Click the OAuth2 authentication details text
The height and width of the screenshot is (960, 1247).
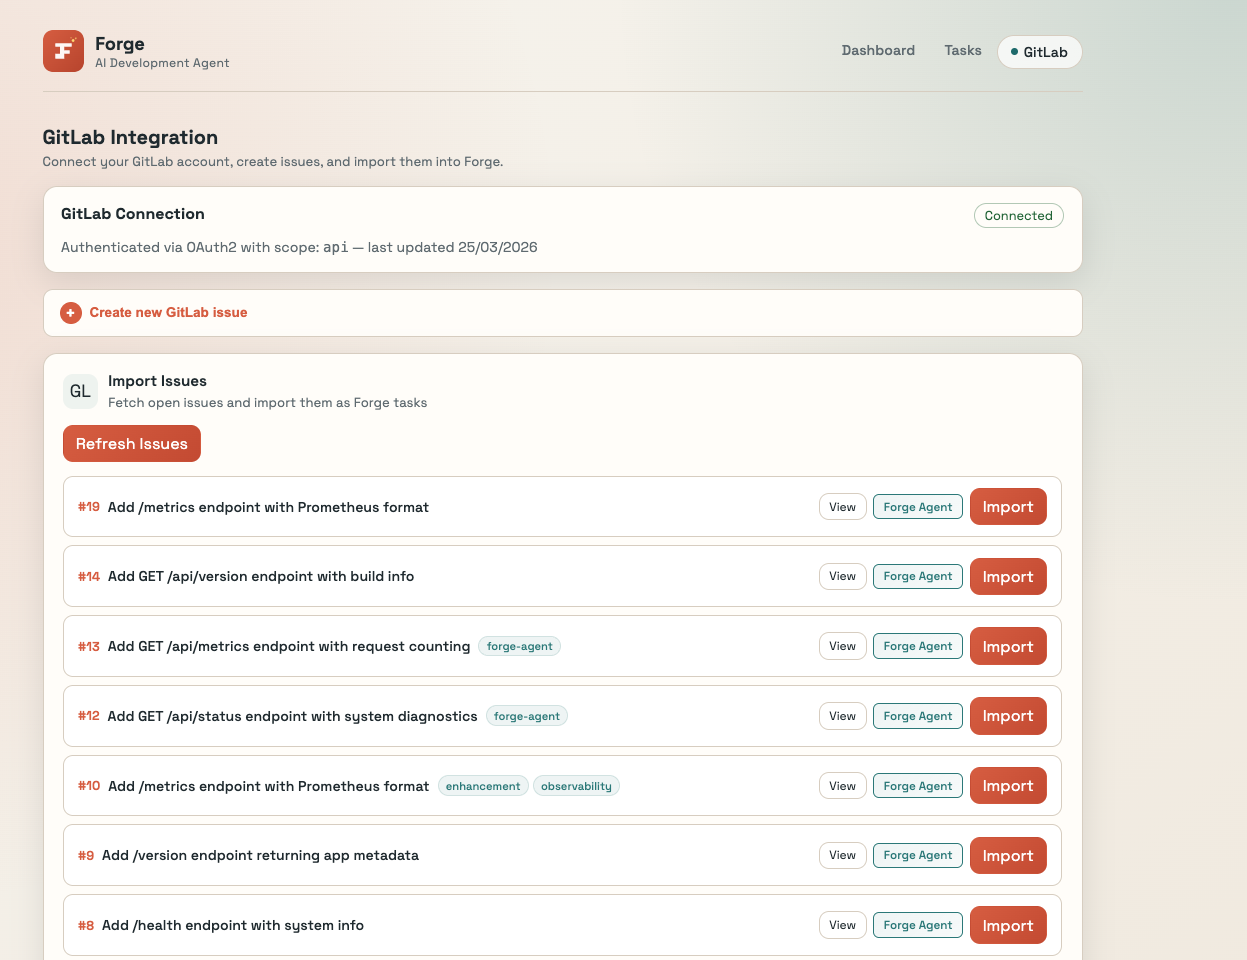click(x=299, y=247)
